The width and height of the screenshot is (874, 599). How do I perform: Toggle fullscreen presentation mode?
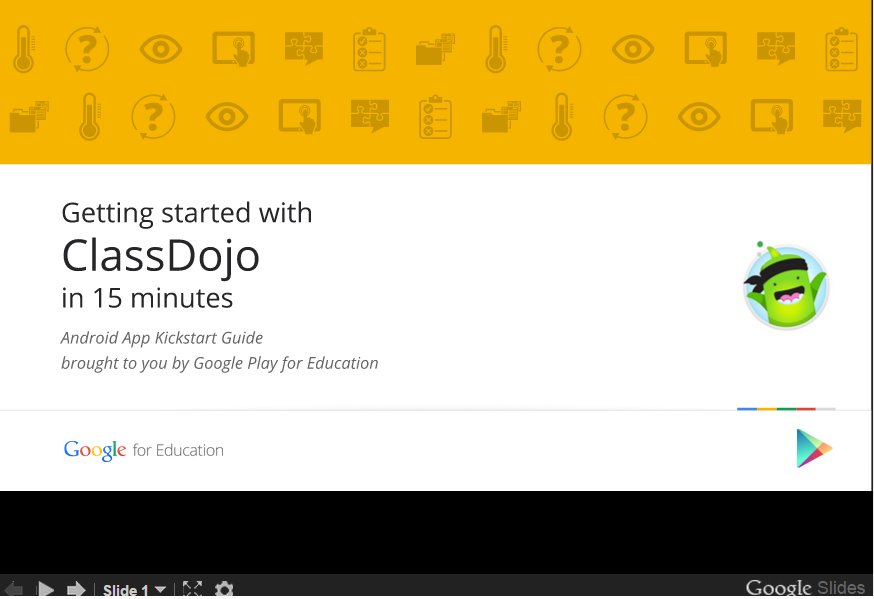pyautogui.click(x=192, y=589)
